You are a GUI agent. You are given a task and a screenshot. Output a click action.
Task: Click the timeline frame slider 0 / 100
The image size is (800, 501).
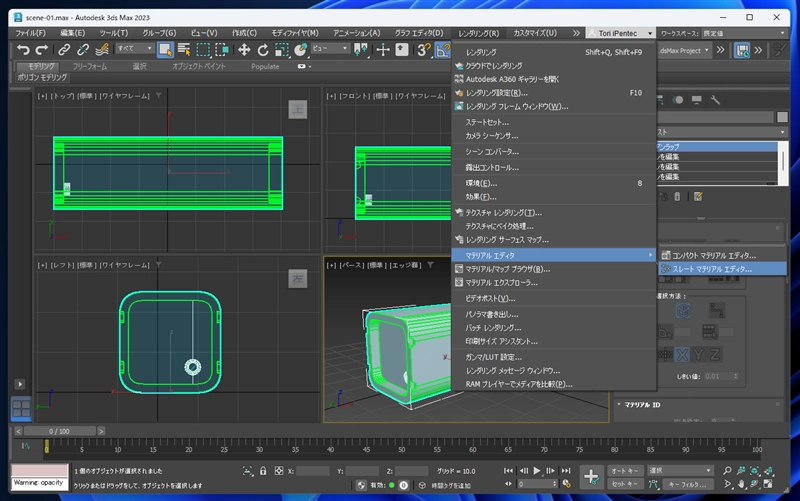pos(61,431)
